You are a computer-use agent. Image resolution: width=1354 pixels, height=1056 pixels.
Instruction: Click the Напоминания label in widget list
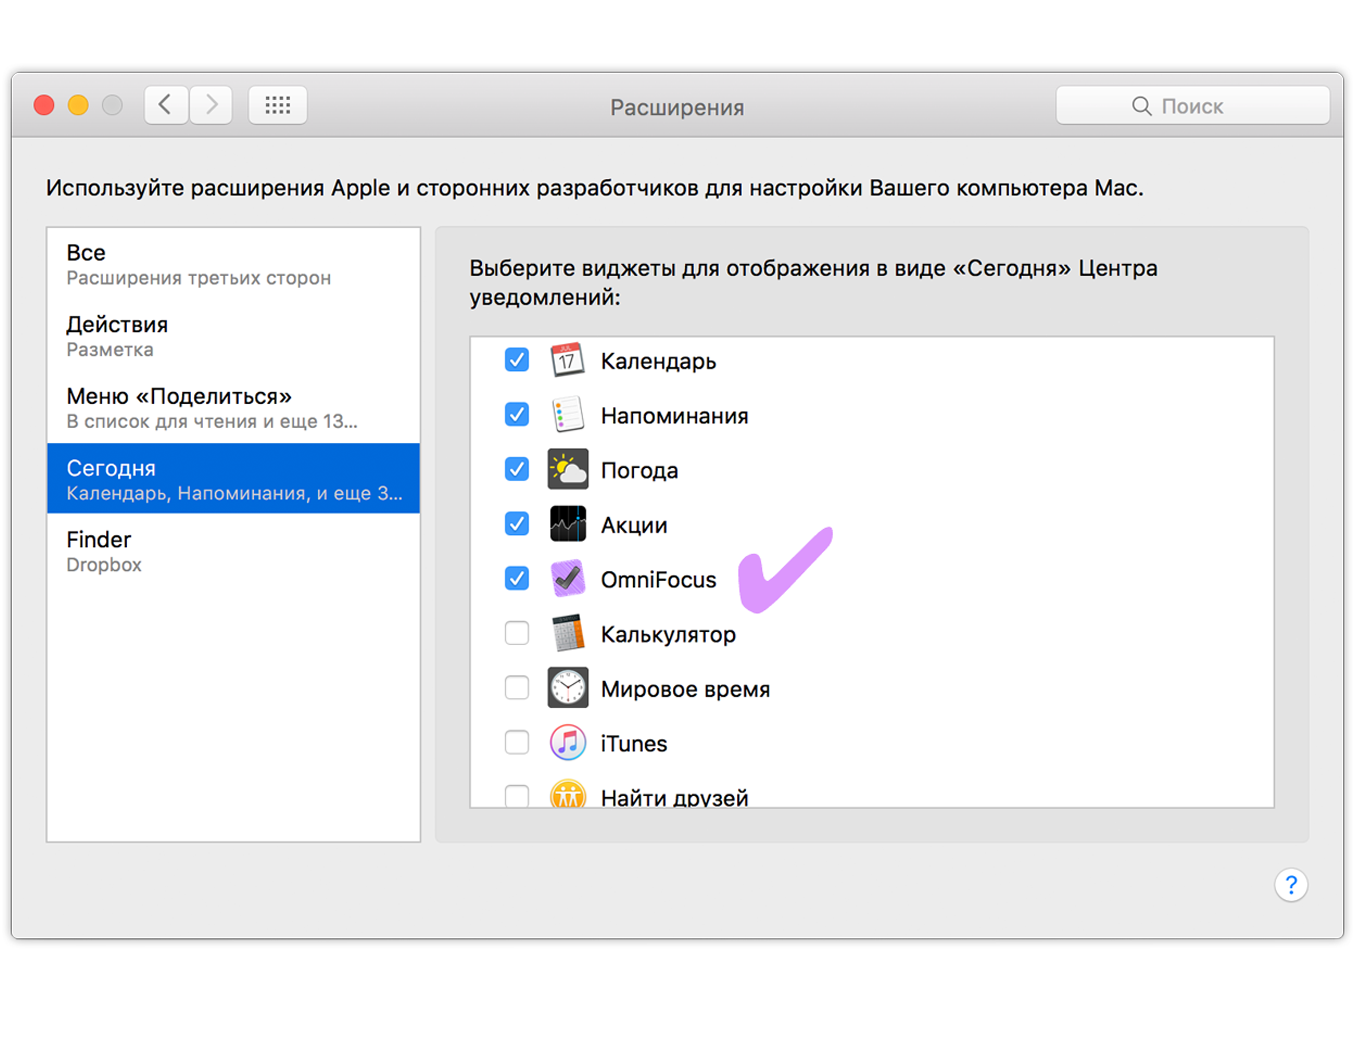coord(674,416)
